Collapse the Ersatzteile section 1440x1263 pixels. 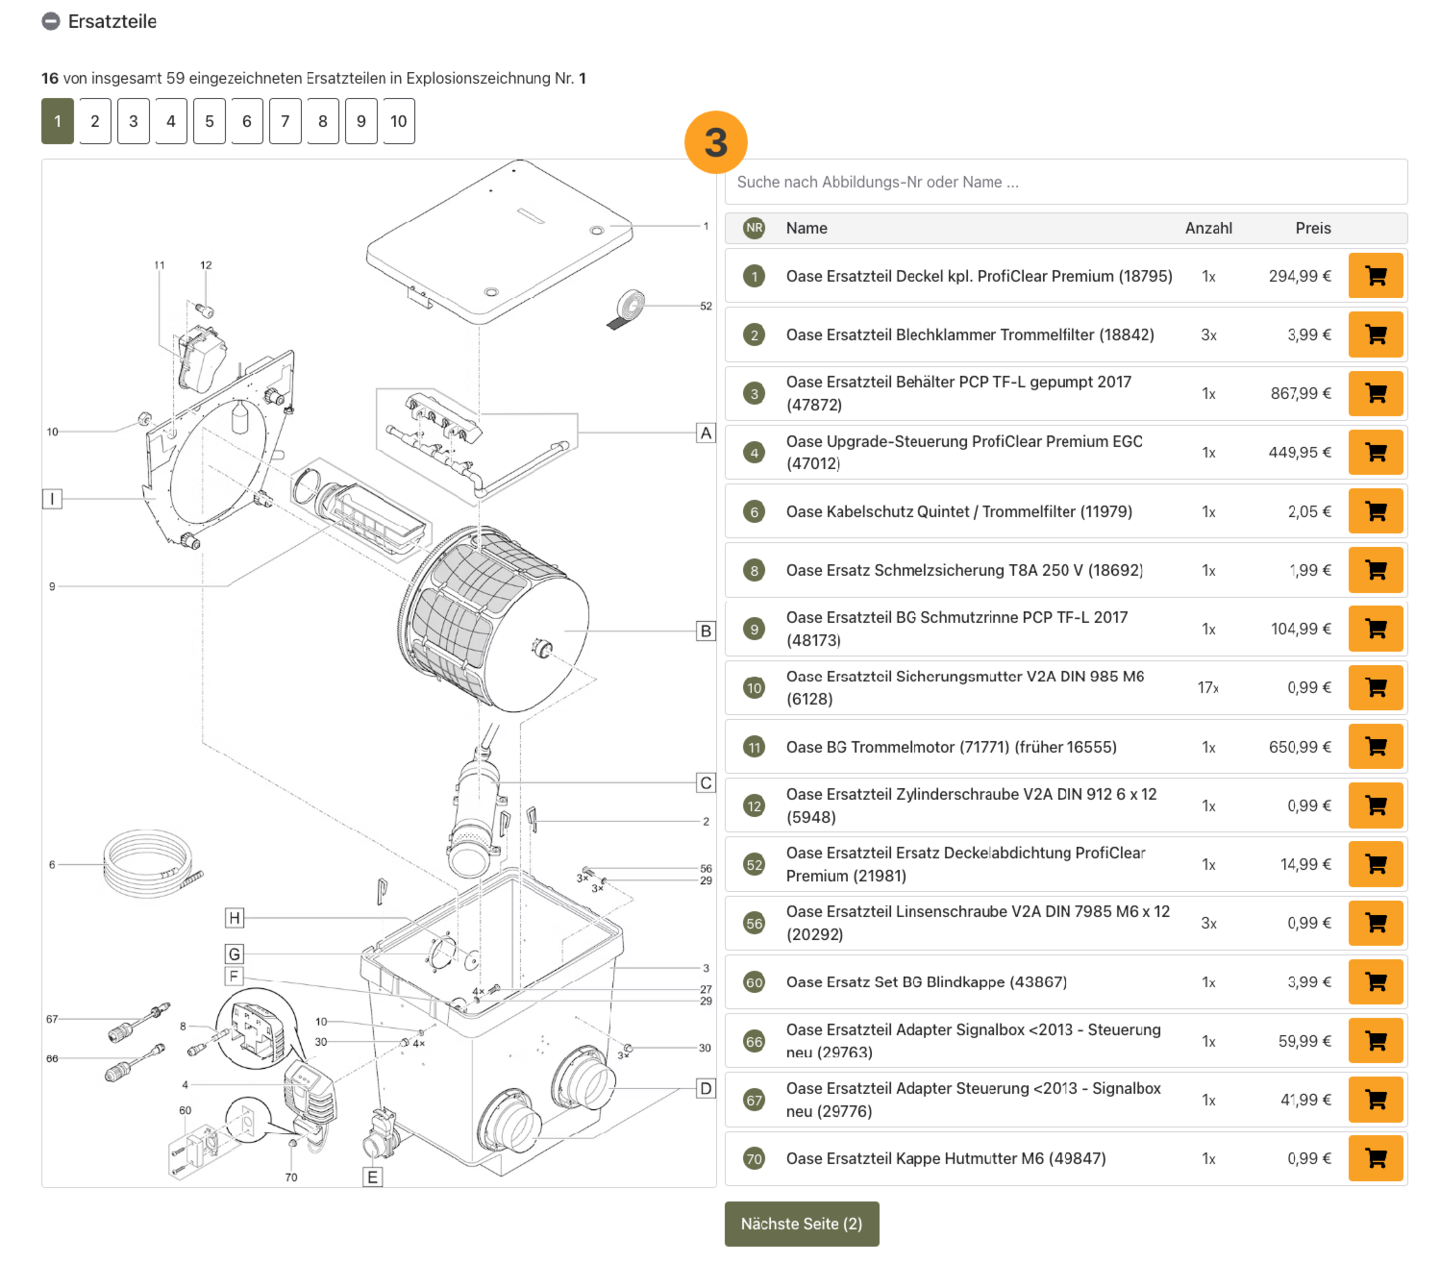click(x=51, y=22)
